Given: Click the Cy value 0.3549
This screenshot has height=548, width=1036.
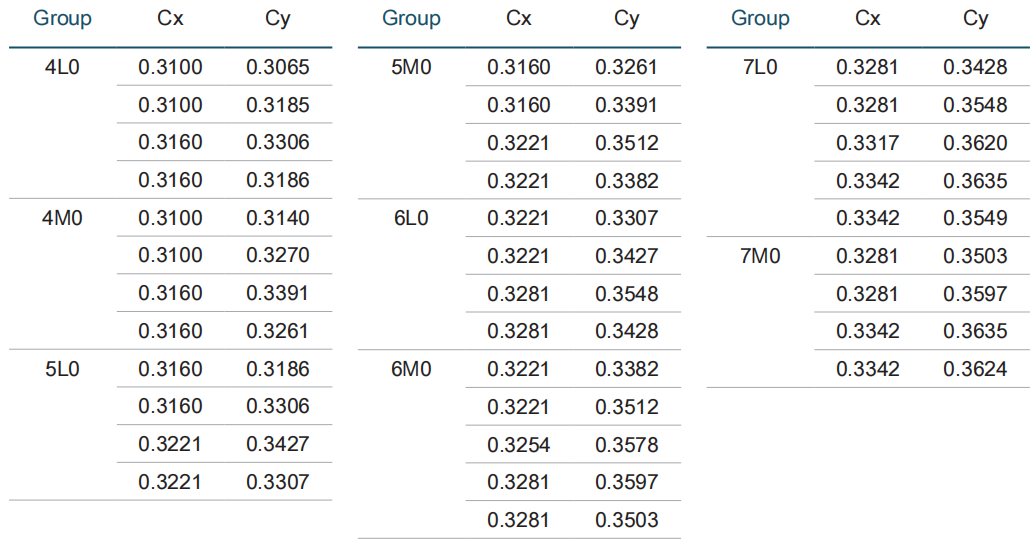Looking at the screenshot, I should pos(975,218).
